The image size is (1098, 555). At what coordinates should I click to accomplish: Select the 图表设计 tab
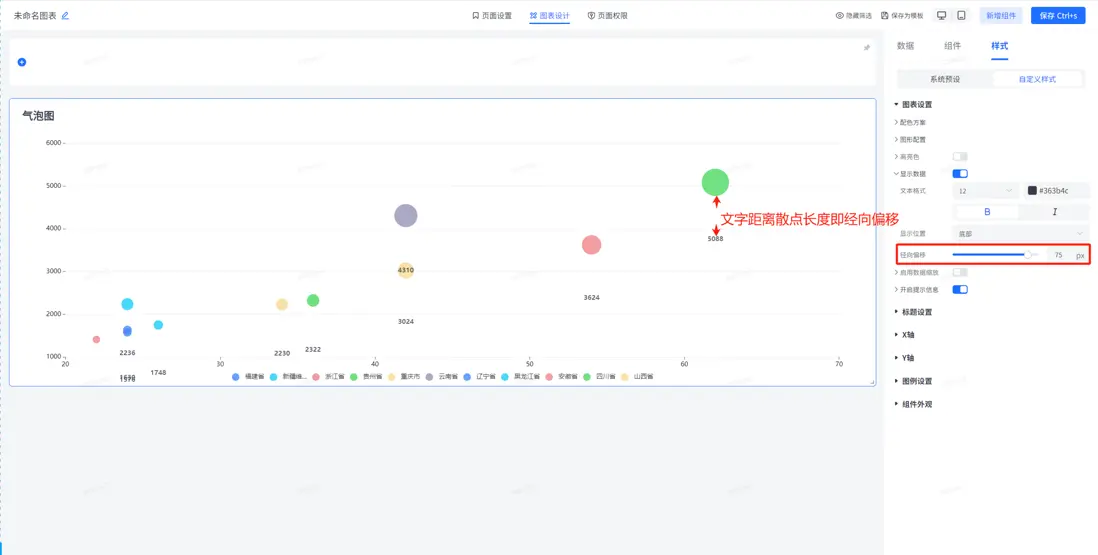point(550,15)
